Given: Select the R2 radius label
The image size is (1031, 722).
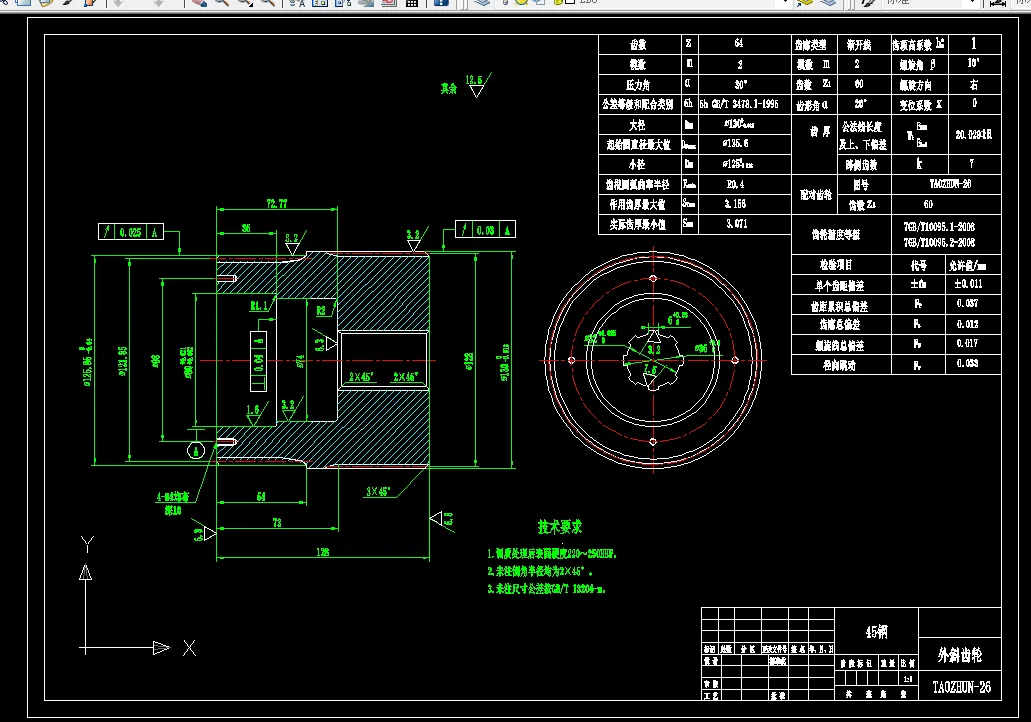Looking at the screenshot, I should click(321, 310).
